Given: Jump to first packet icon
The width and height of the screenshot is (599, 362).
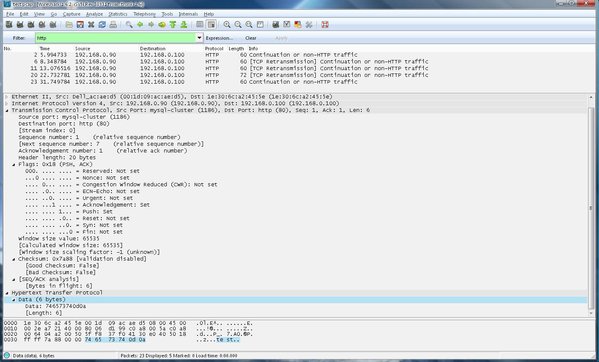Looking at the screenshot, I should tap(173, 24).
